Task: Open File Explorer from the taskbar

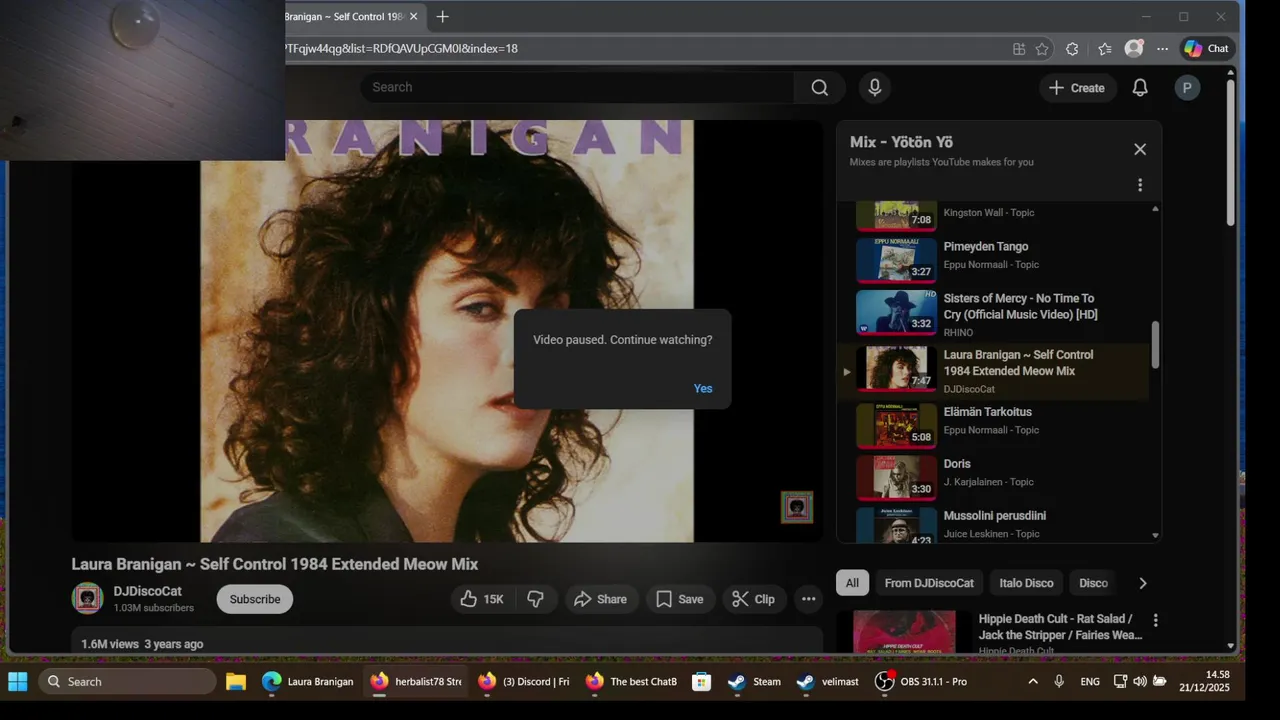Action: click(x=236, y=681)
